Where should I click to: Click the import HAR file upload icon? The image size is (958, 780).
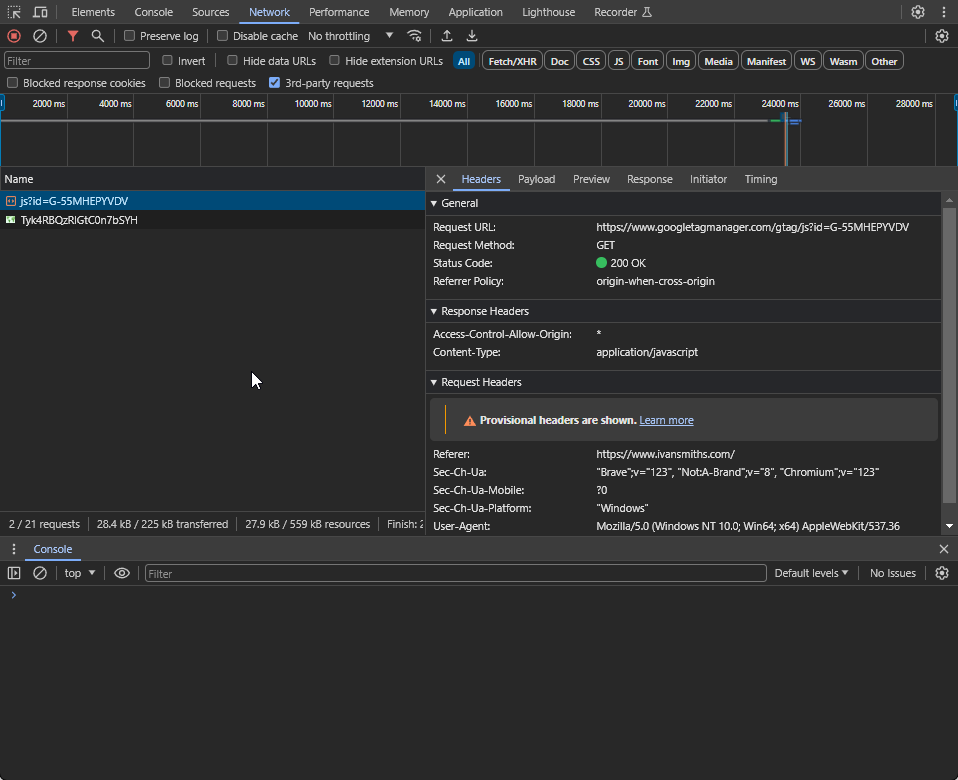pos(447,36)
